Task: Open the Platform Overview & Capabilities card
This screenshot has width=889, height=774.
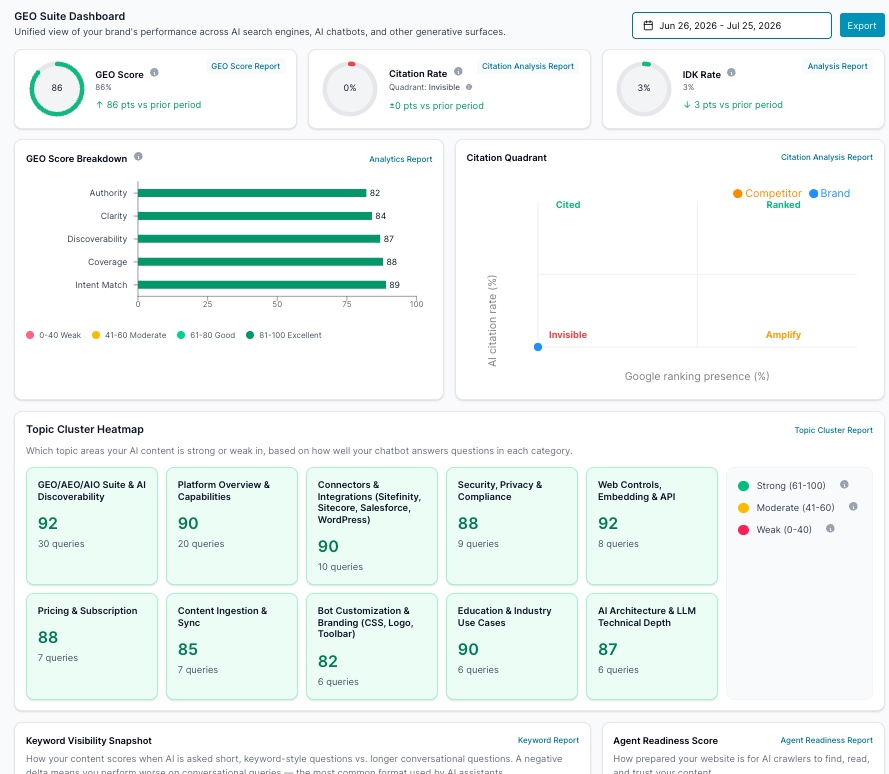Action: (x=232, y=526)
